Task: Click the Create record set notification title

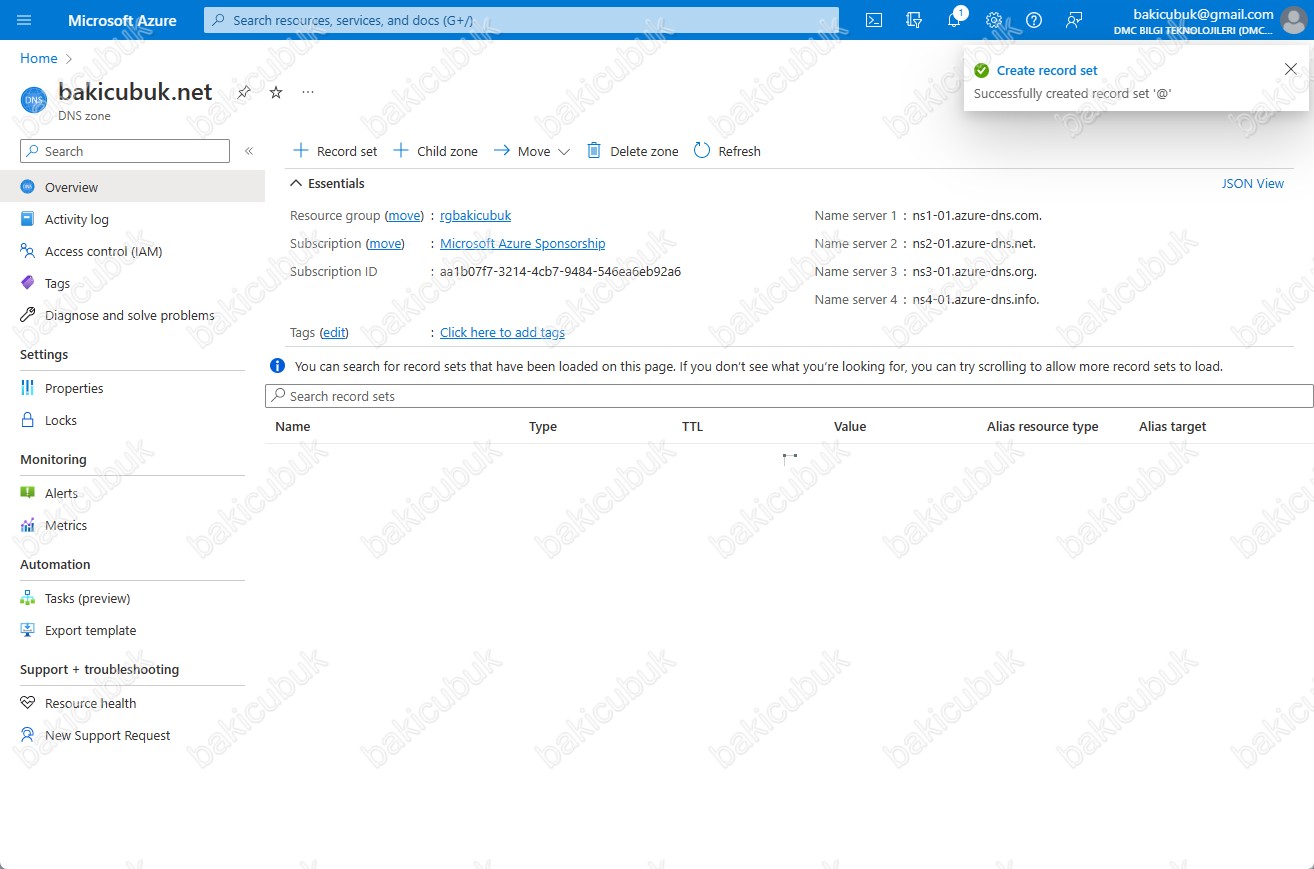Action: point(1047,70)
